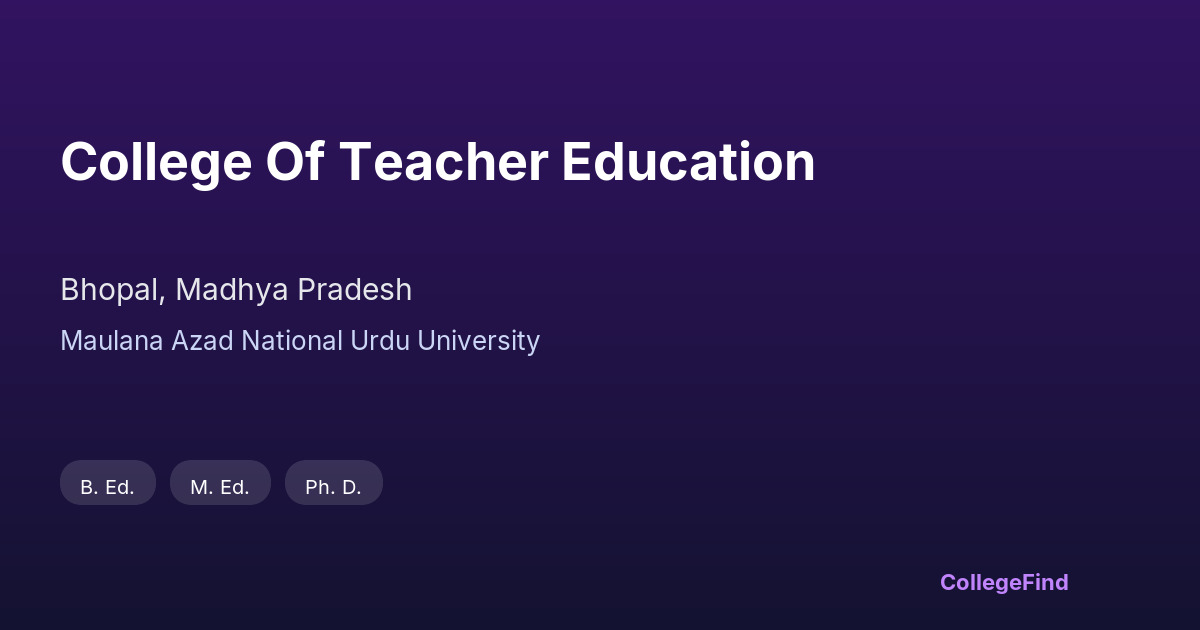Click the Bhopal, Madhya Pradesh location line

point(236,290)
